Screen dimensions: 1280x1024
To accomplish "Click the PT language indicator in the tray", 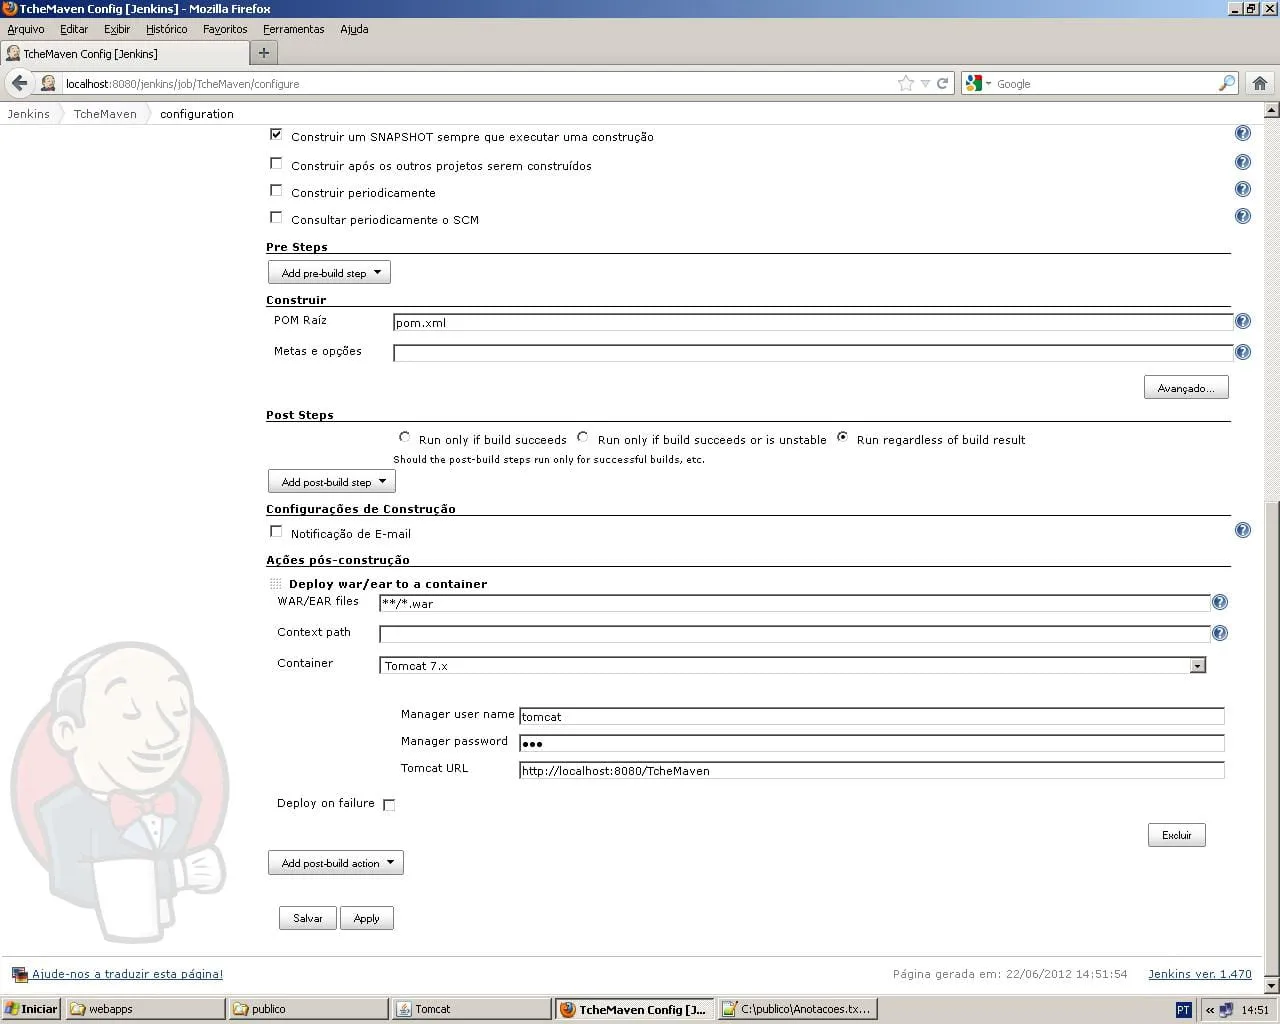I will point(1183,1010).
